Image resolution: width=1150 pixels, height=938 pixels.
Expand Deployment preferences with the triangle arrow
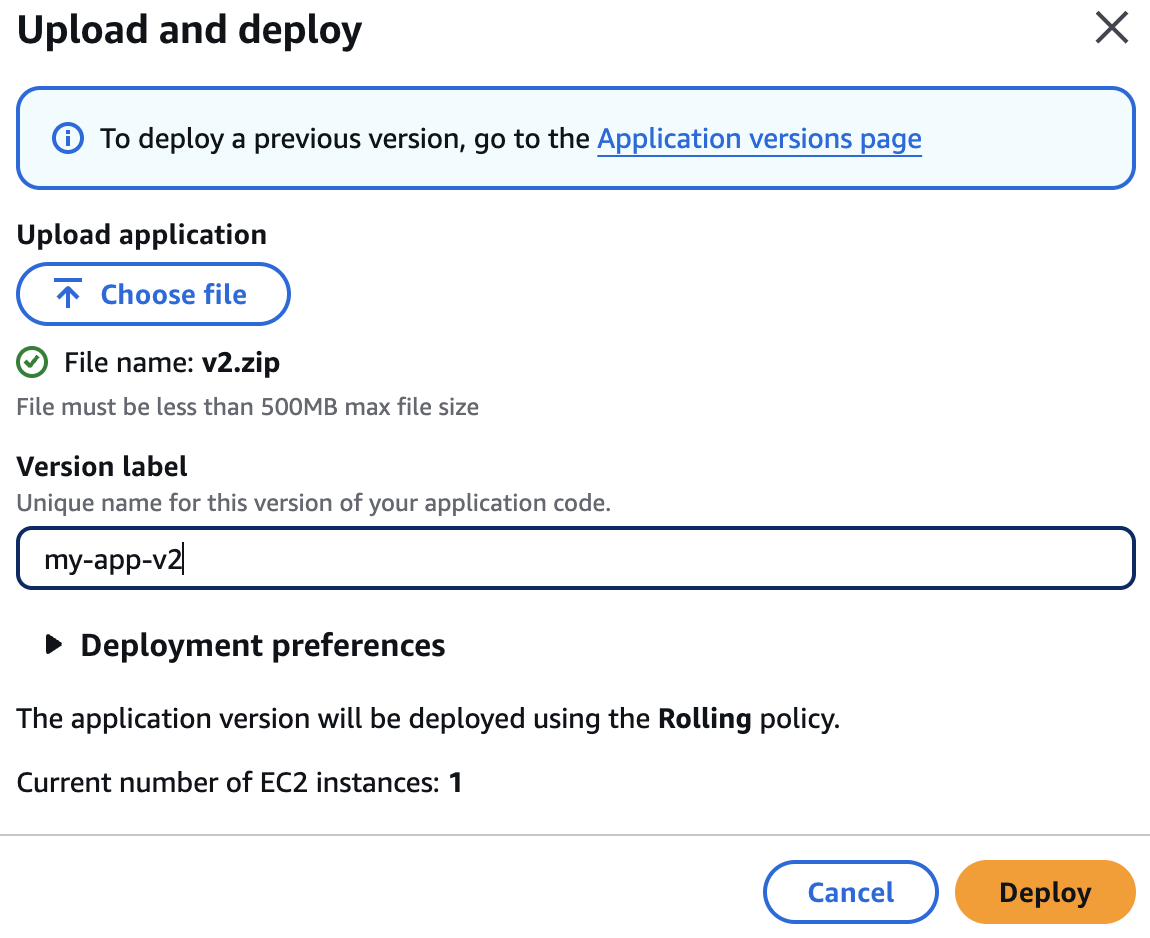(x=54, y=646)
